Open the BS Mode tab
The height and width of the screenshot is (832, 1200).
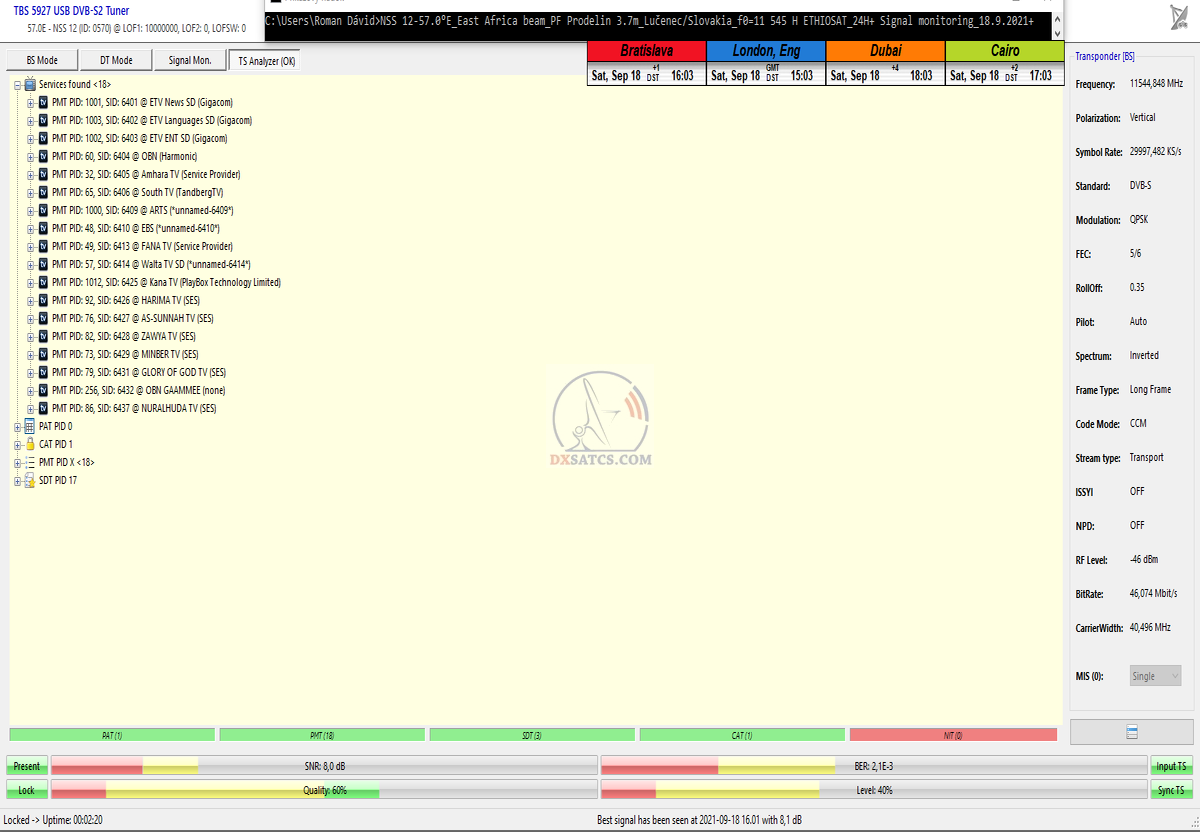[x=41, y=61]
